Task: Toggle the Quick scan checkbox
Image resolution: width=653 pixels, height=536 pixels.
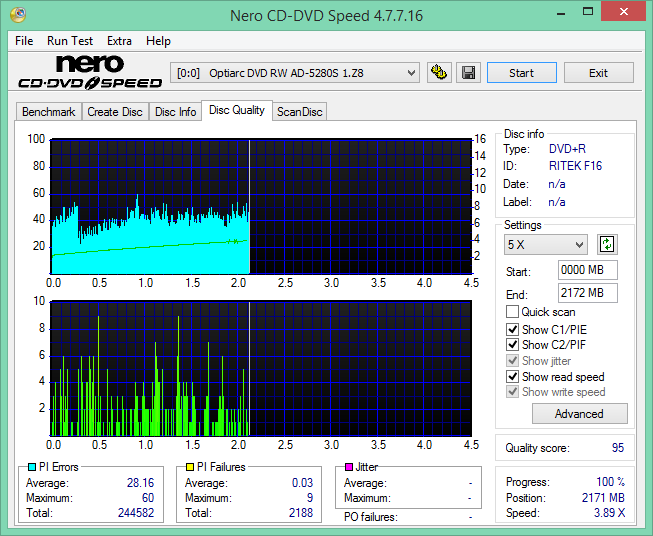Action: 512,312
